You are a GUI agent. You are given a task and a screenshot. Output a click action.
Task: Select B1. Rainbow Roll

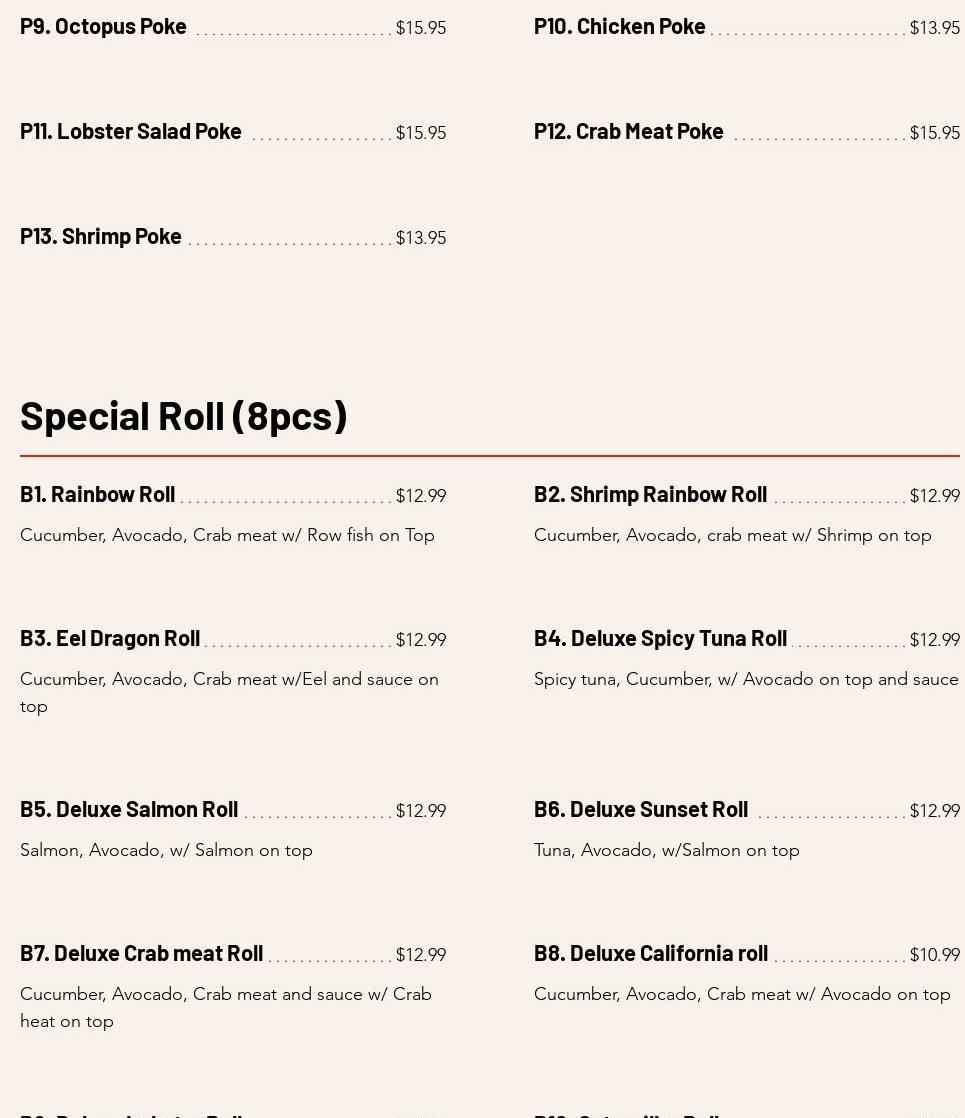pyautogui.click(x=98, y=494)
